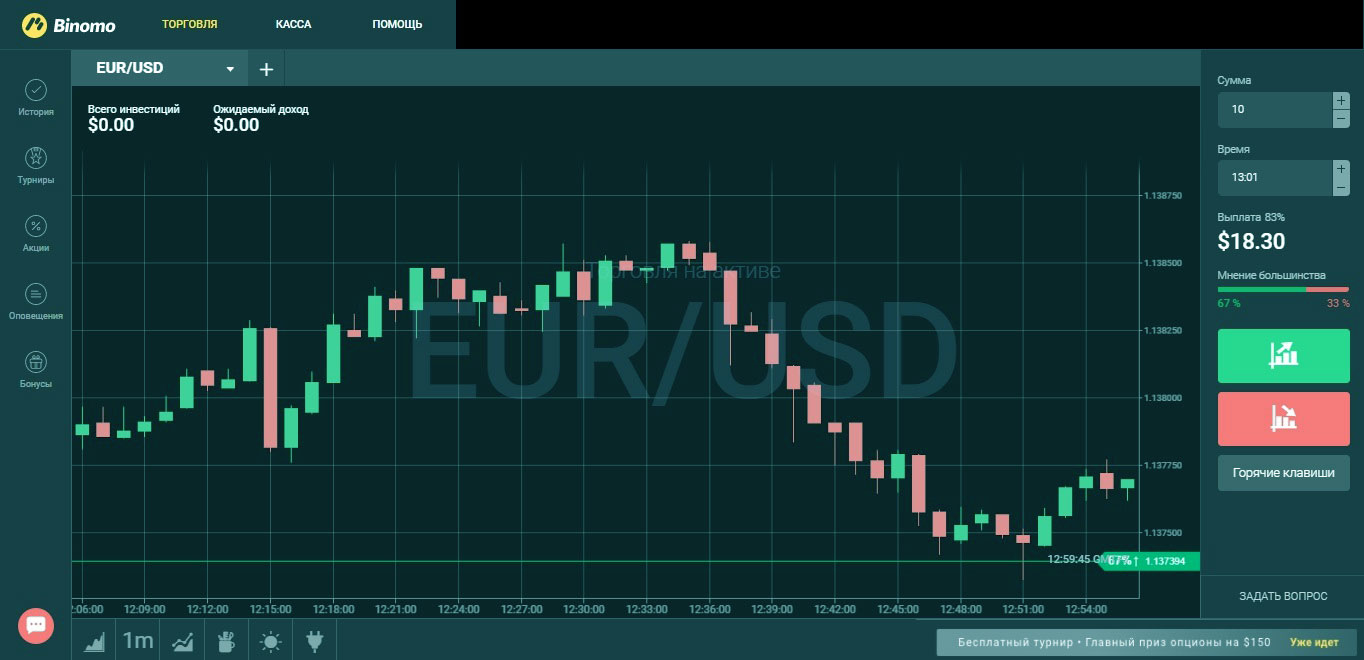Click the 12:45:00 time axis label
The width and height of the screenshot is (1364, 660).
(898, 609)
